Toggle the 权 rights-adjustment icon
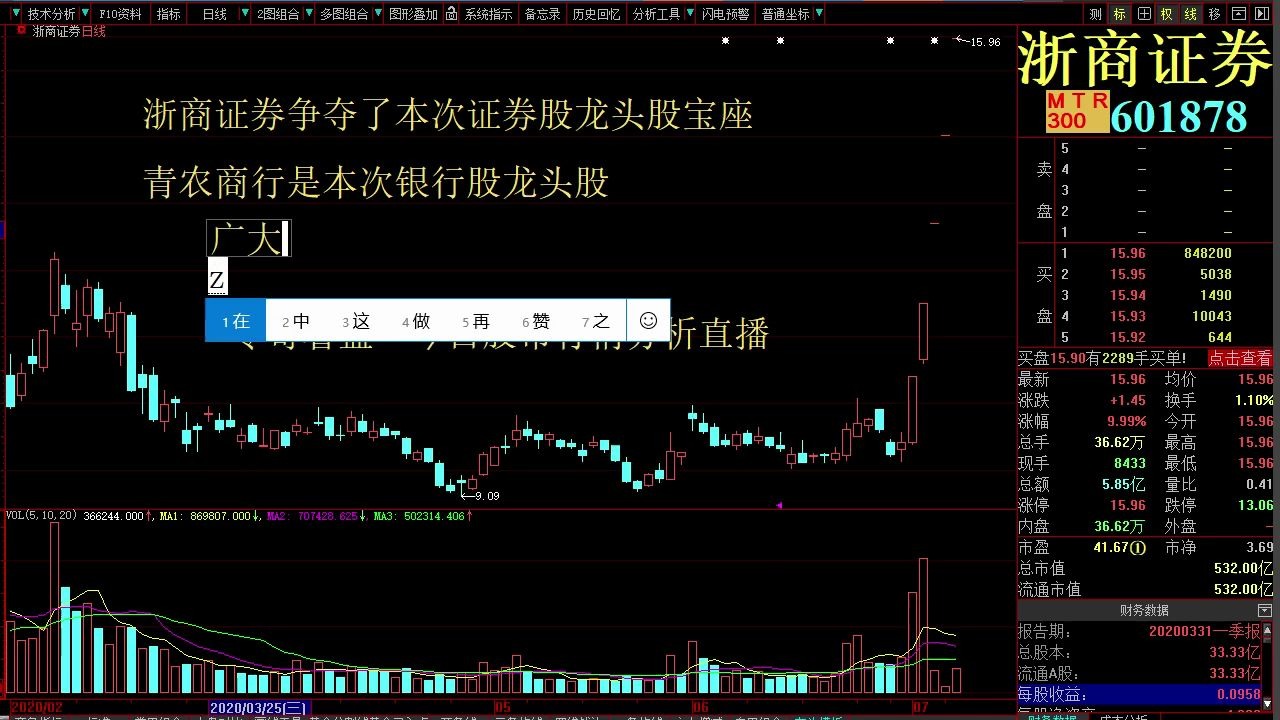Screen dimensions: 1280x720 1167,14
